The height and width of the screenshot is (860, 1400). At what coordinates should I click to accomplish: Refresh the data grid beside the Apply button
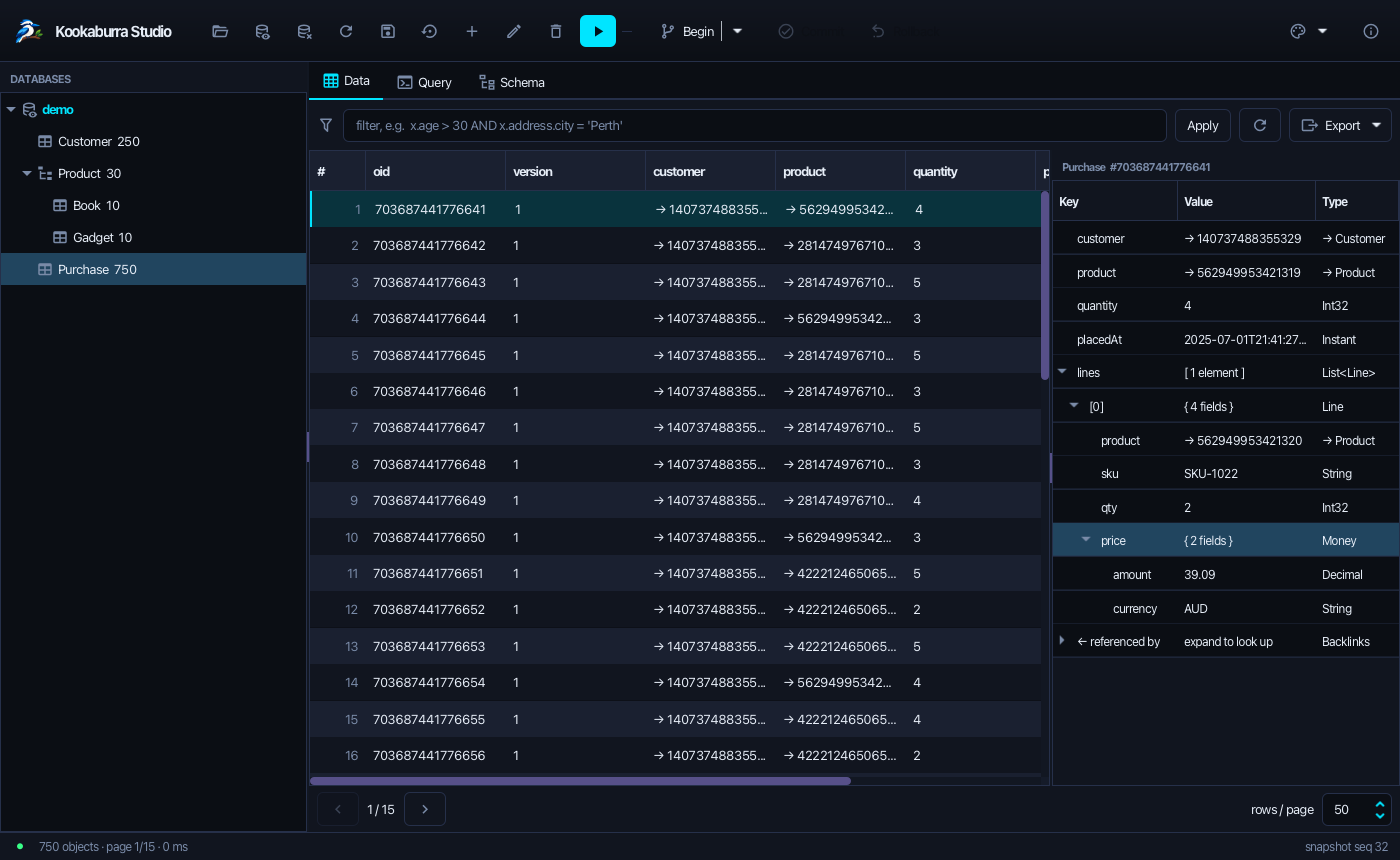(1260, 125)
